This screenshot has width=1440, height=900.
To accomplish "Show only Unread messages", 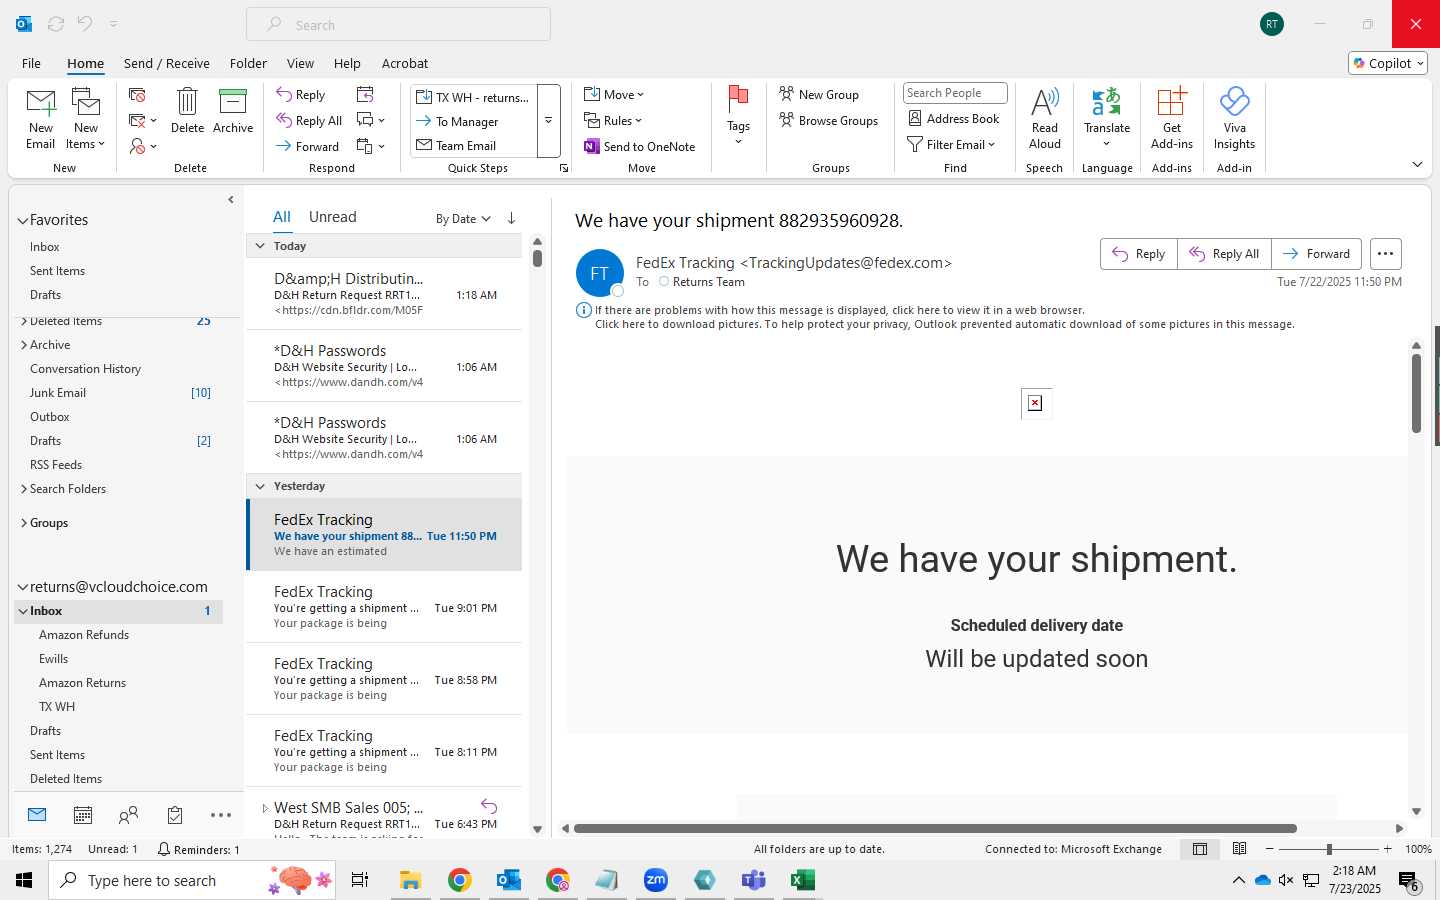I will (x=333, y=217).
